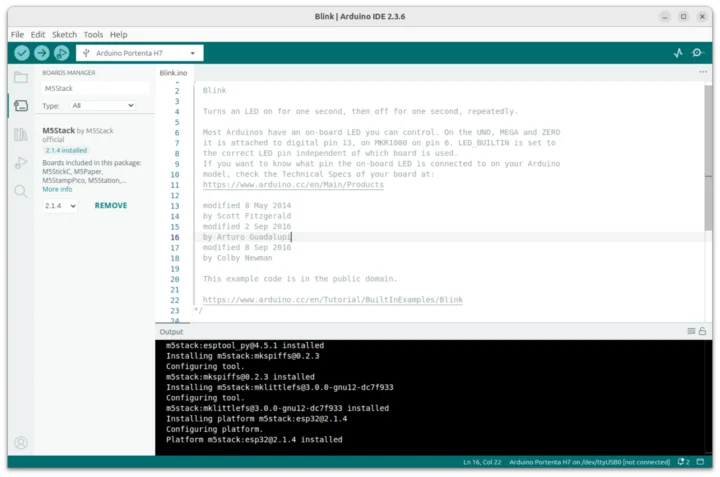Click the Verify sketch checkmark button
The image size is (720, 477).
22,53
